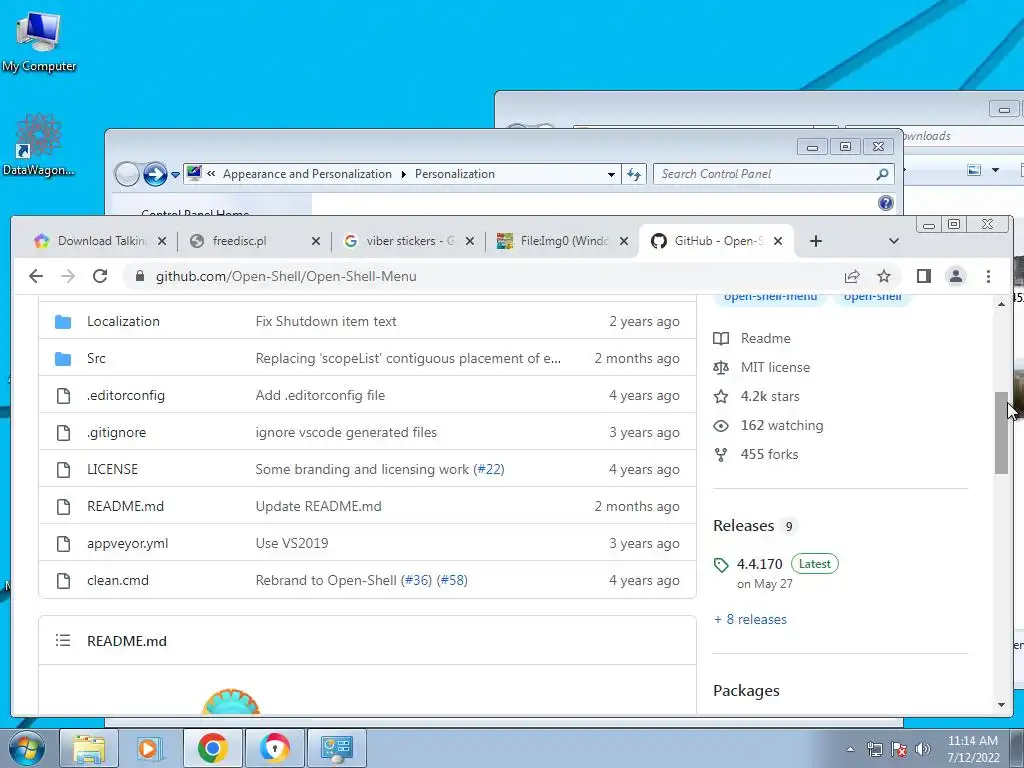This screenshot has height=768, width=1024.
Task: Click 162 watching link
Action: [x=782, y=425]
